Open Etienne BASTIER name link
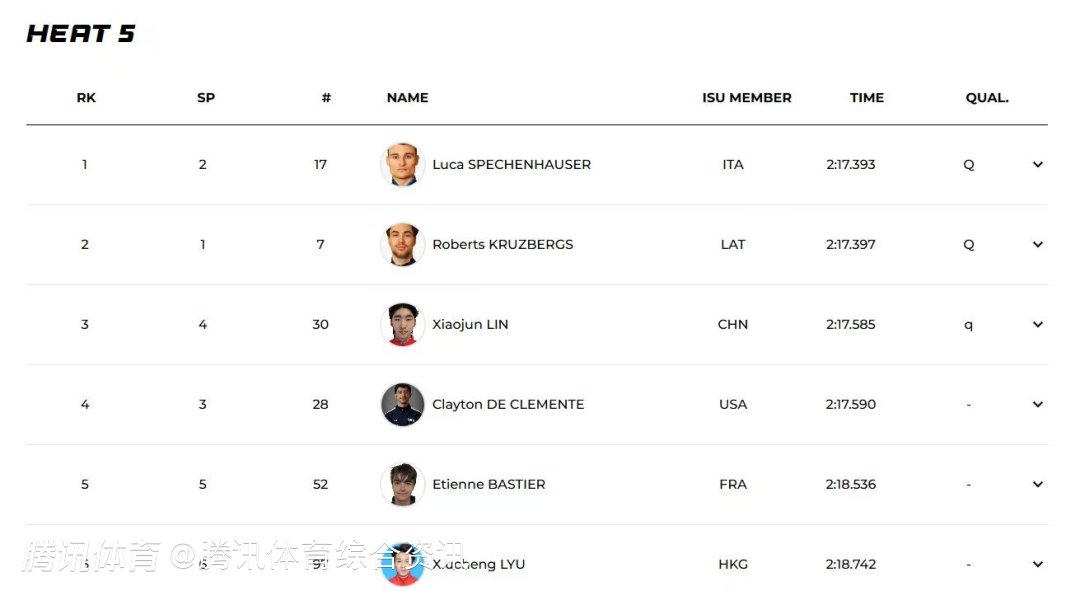 tap(488, 484)
